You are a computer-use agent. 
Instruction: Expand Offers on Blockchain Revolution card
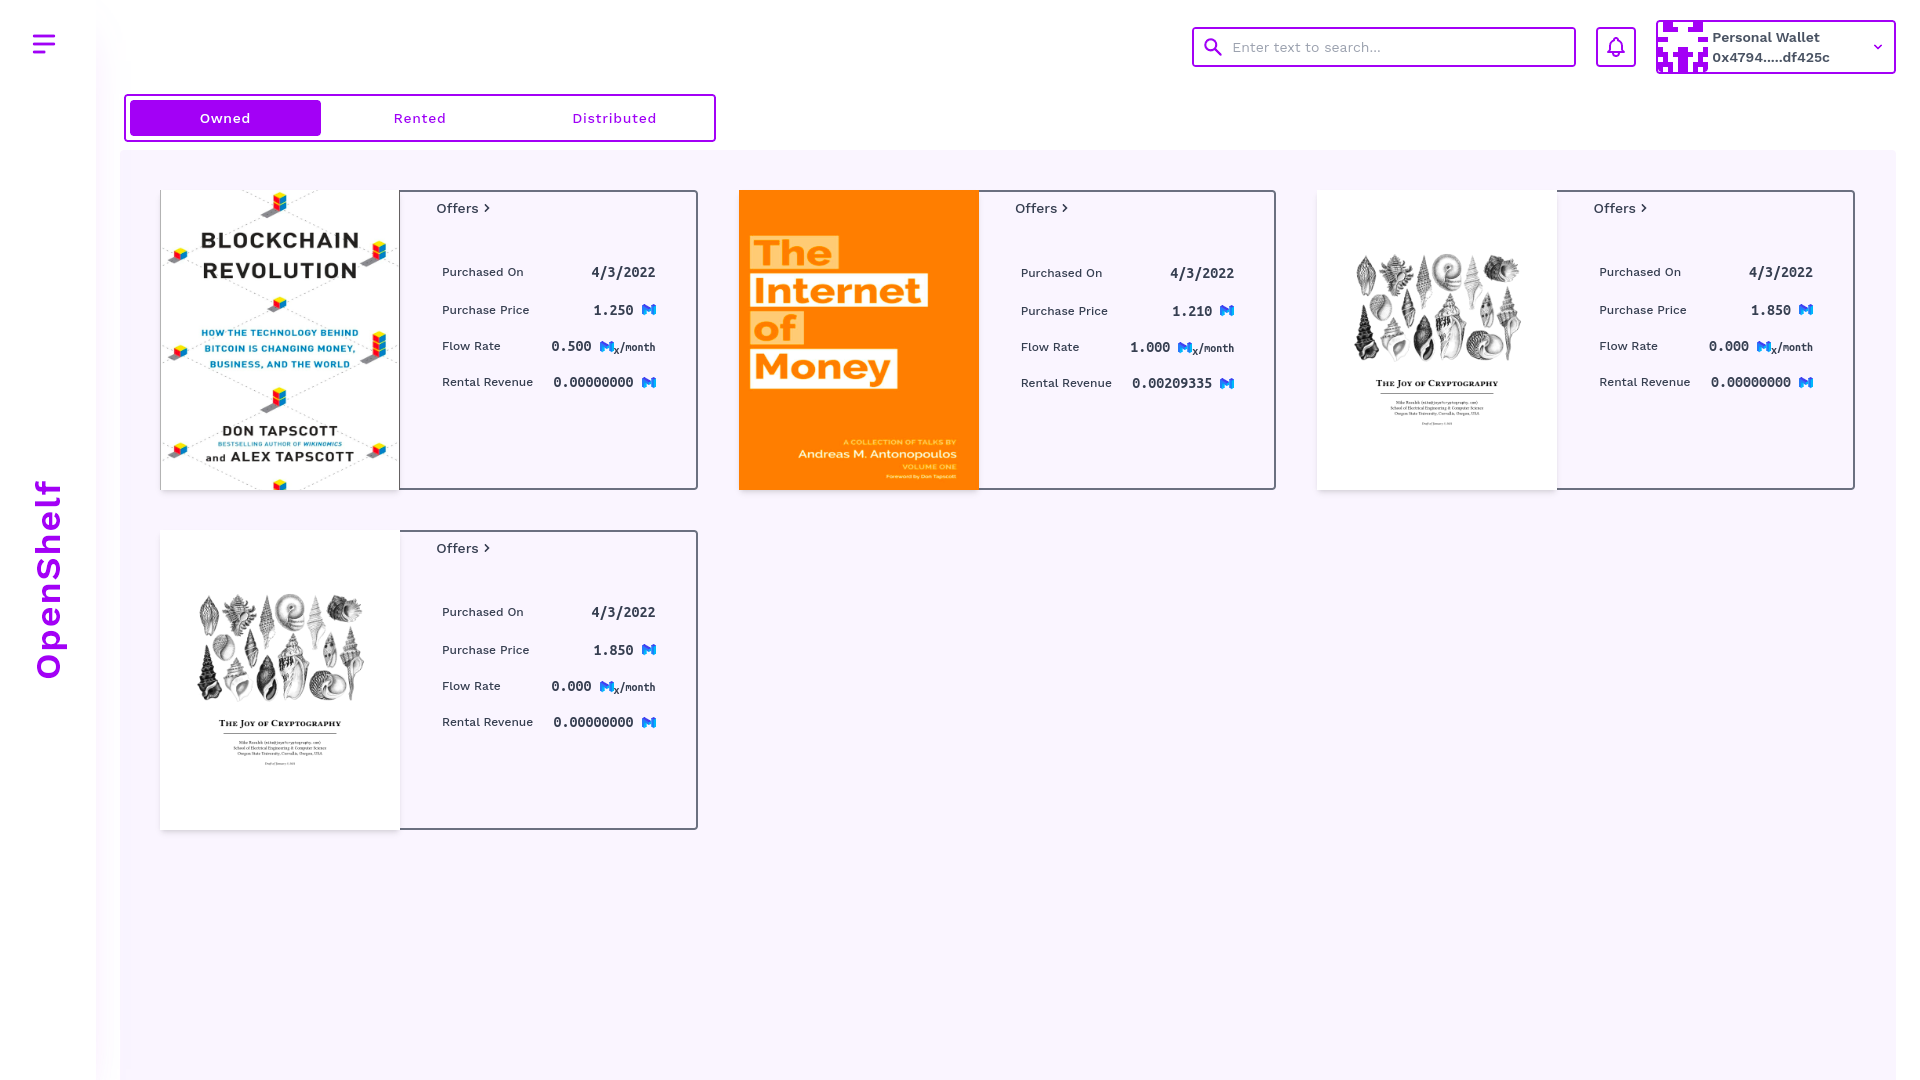pos(463,208)
